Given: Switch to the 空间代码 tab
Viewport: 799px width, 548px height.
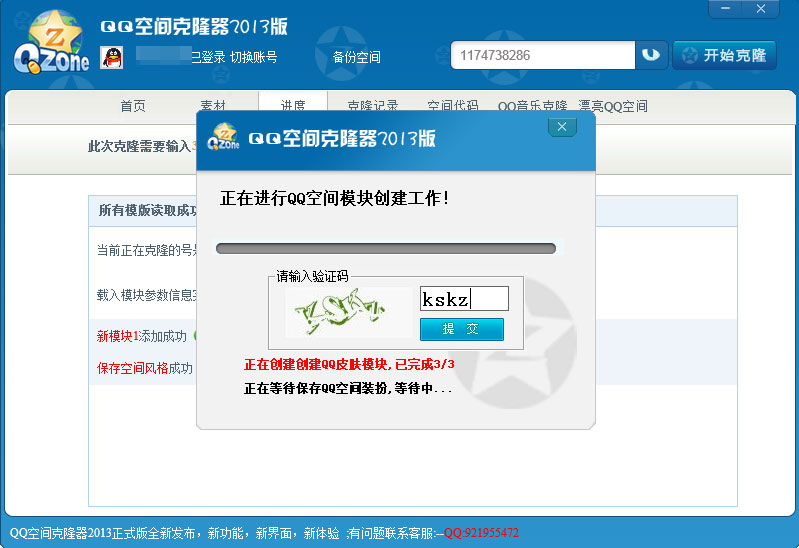Looking at the screenshot, I should tap(452, 106).
